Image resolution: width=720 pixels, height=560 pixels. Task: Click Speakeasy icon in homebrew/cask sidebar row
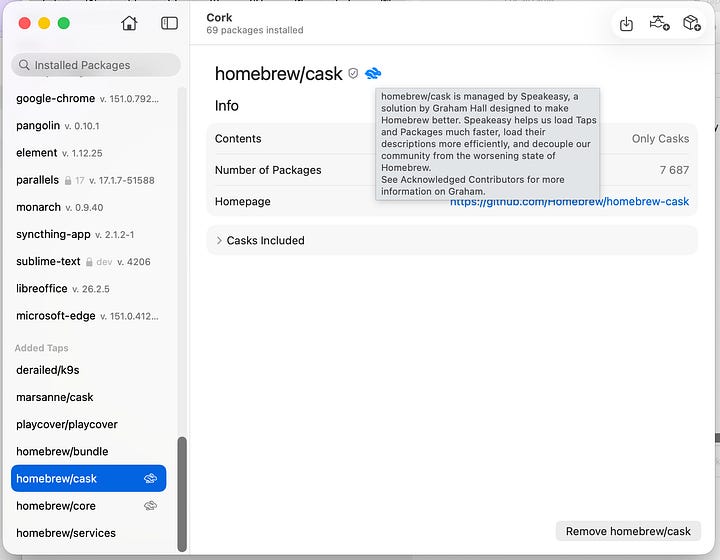click(x=151, y=478)
